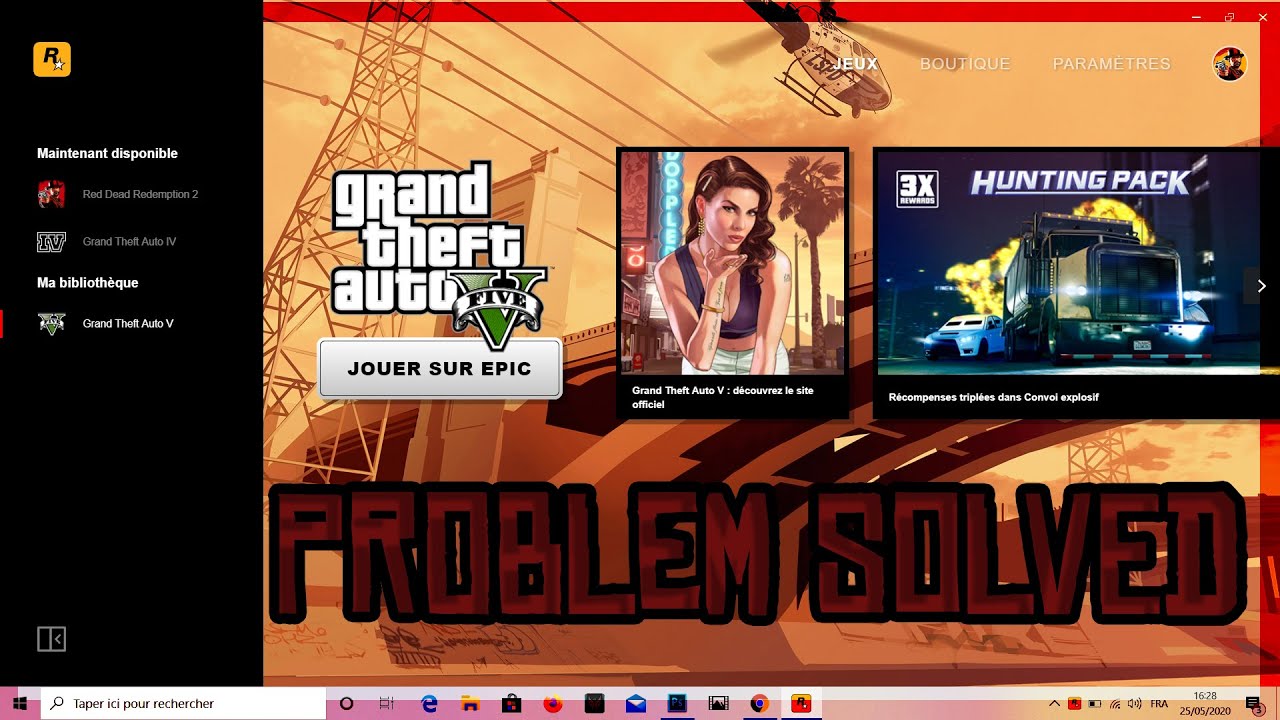The height and width of the screenshot is (720, 1280).
Task: Launch Firefox from taskbar
Action: (x=553, y=703)
